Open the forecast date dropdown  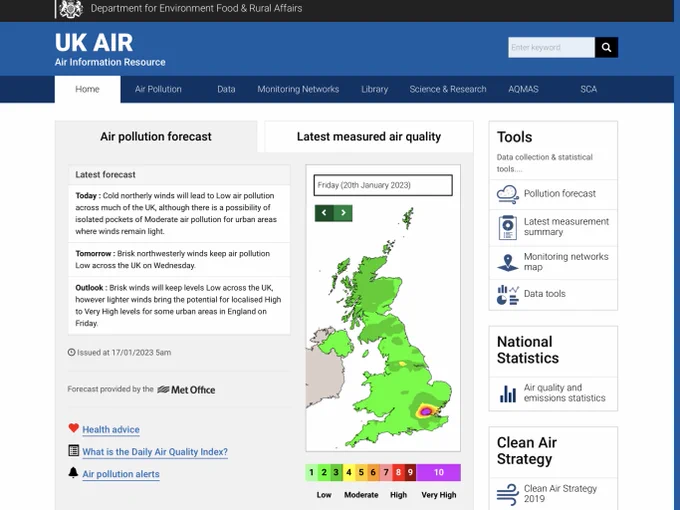(383, 185)
